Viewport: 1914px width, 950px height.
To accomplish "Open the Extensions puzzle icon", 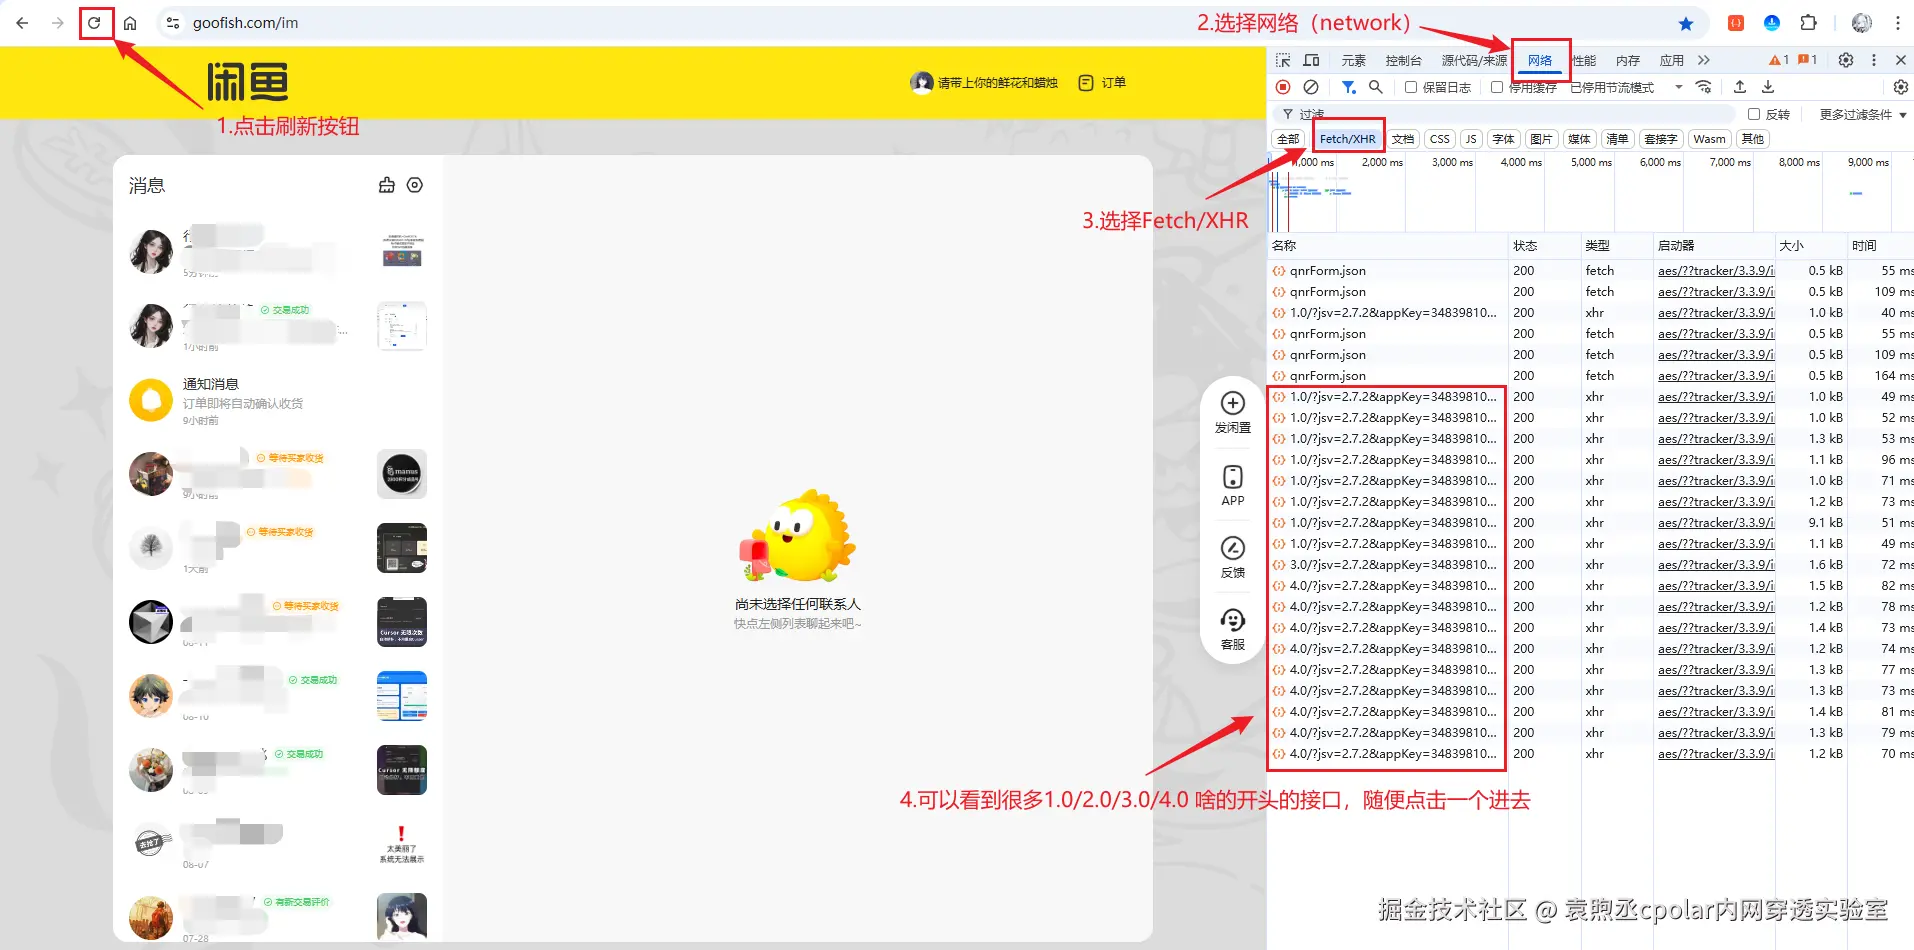I will (1808, 23).
